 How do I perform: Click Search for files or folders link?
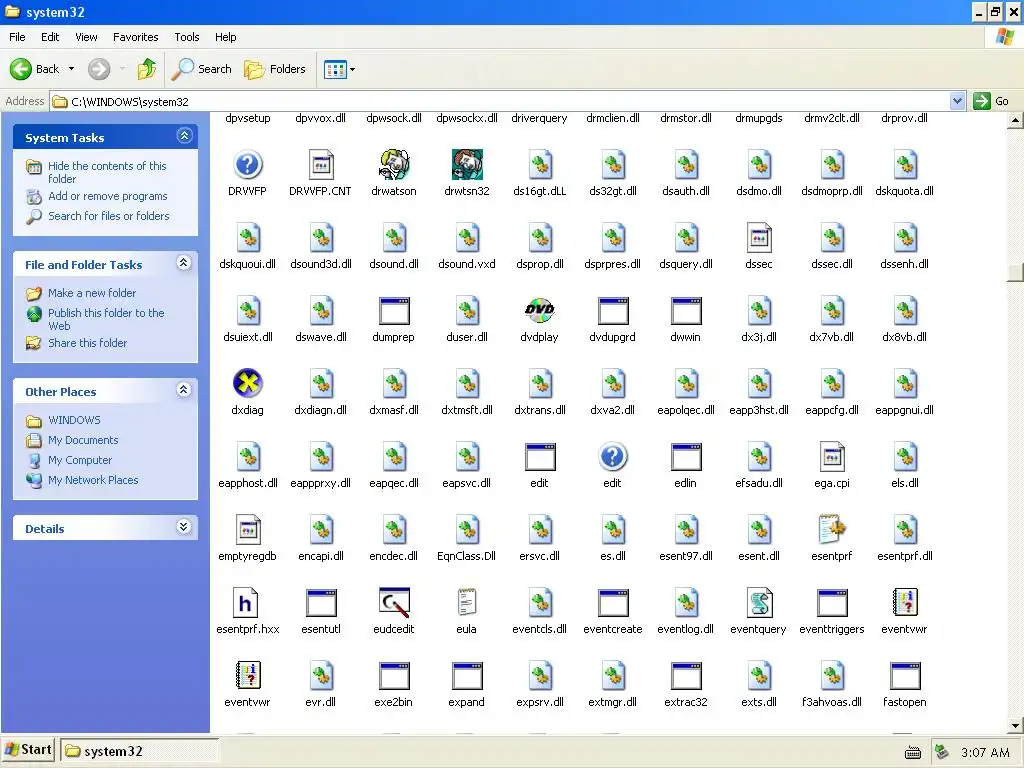click(x=108, y=216)
